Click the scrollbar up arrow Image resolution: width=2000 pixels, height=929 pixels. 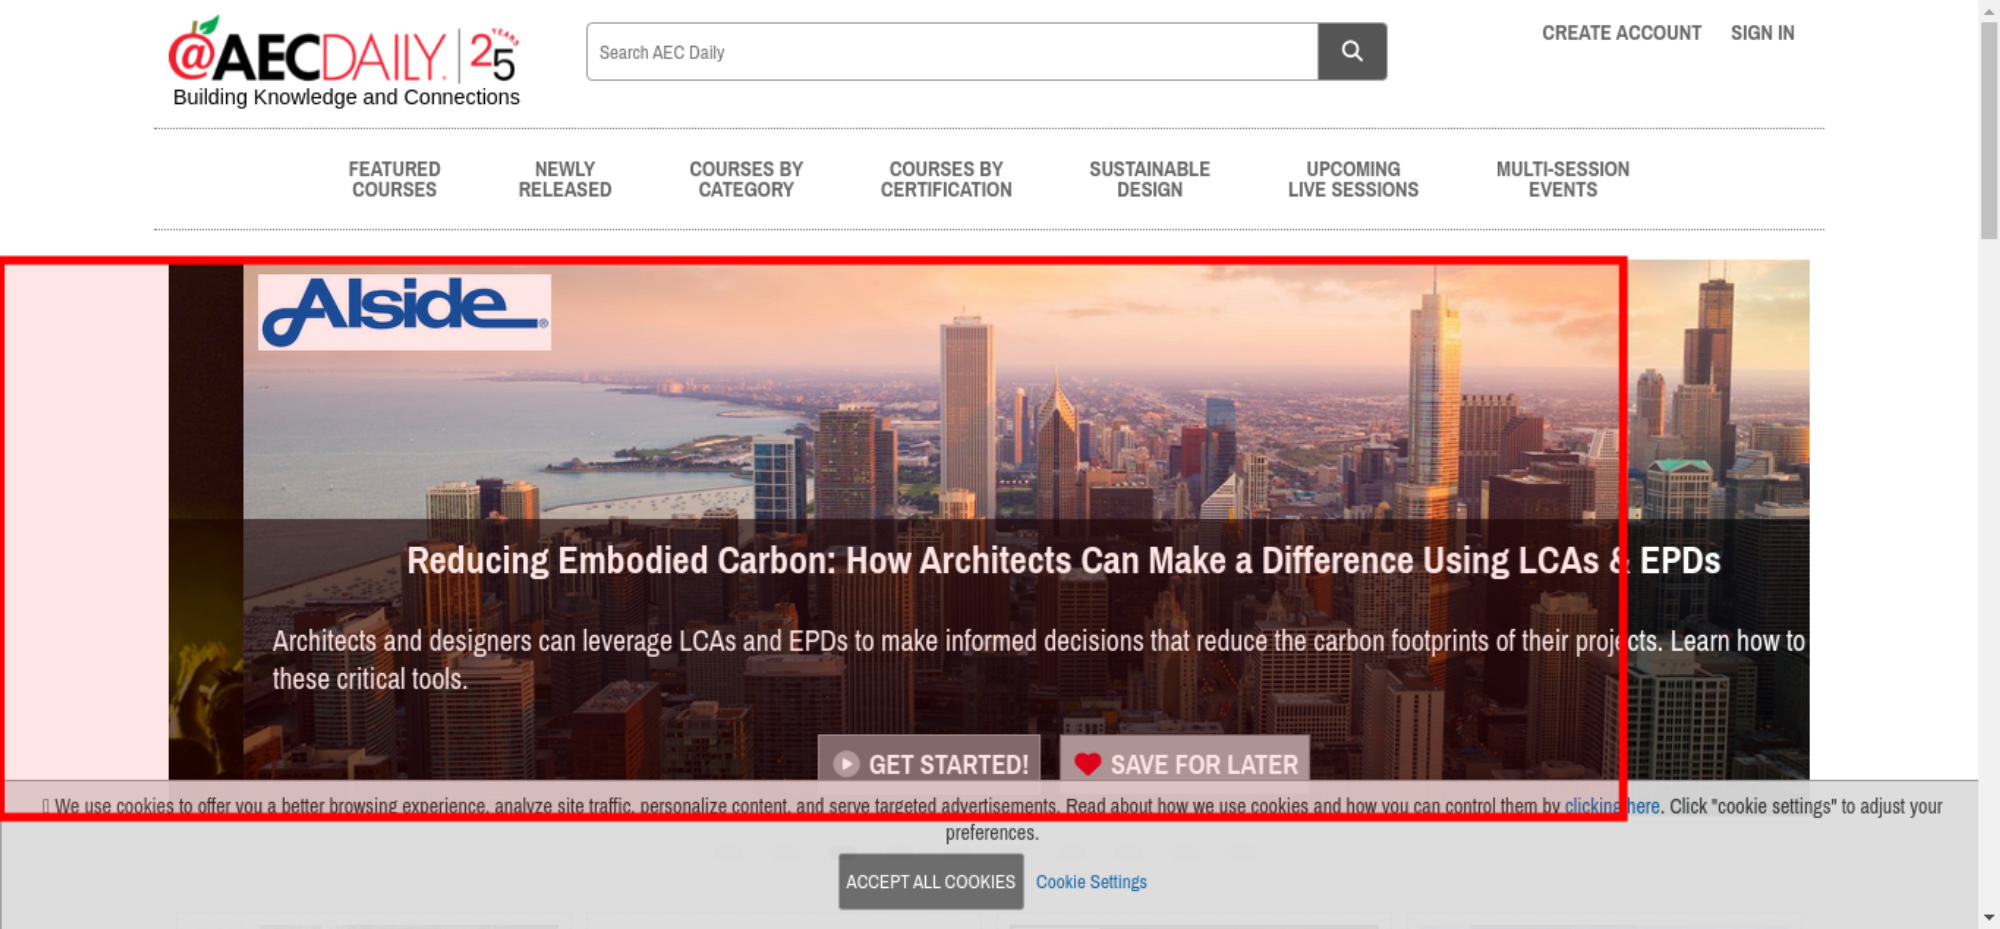[1988, 10]
